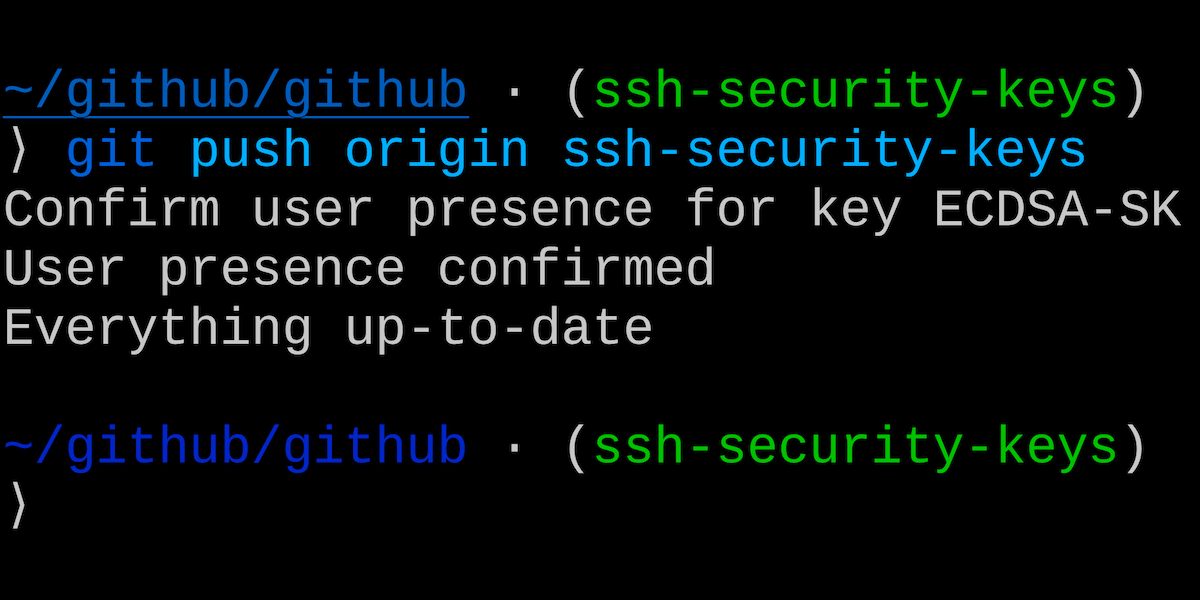Click the "up-to-date" status text
Screen dimensions: 1200x600
(498, 329)
